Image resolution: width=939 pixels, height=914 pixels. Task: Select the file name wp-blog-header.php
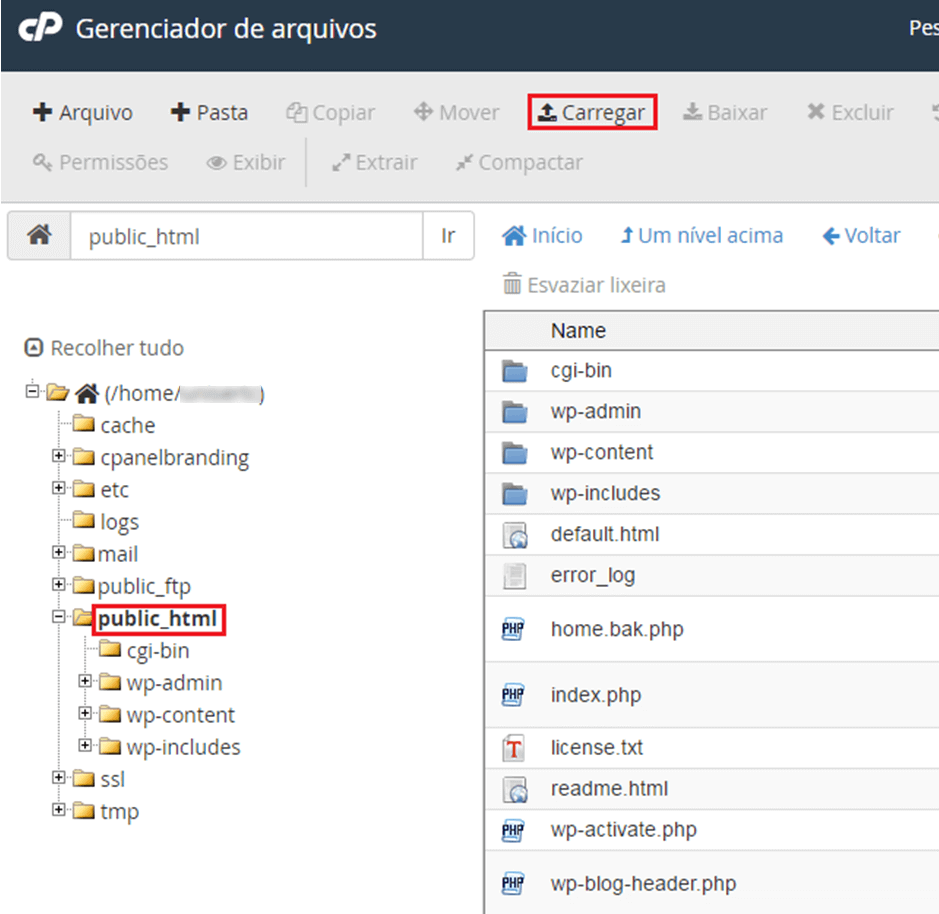pyautogui.click(x=643, y=883)
